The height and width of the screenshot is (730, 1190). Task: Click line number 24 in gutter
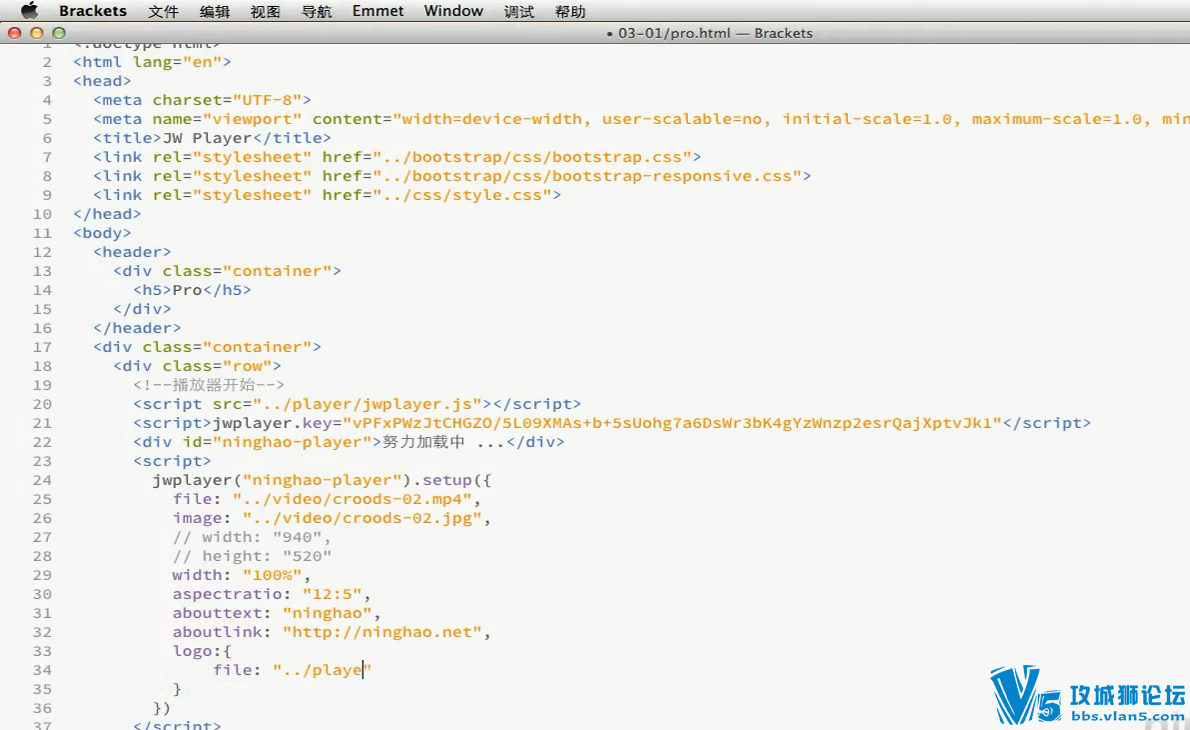point(42,480)
